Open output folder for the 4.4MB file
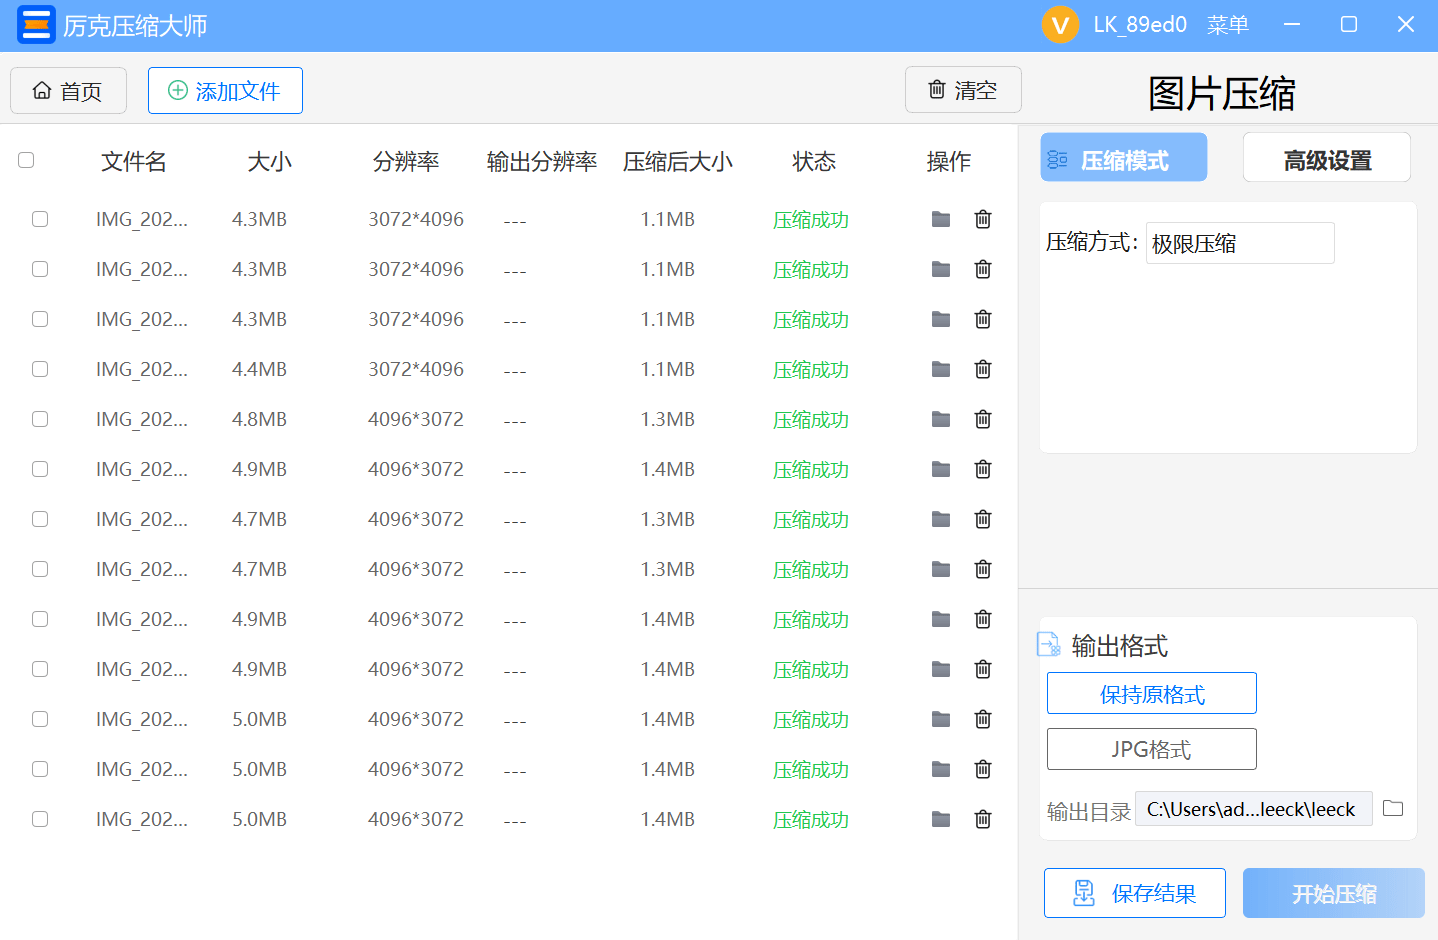Viewport: 1438px width, 940px height. click(941, 369)
